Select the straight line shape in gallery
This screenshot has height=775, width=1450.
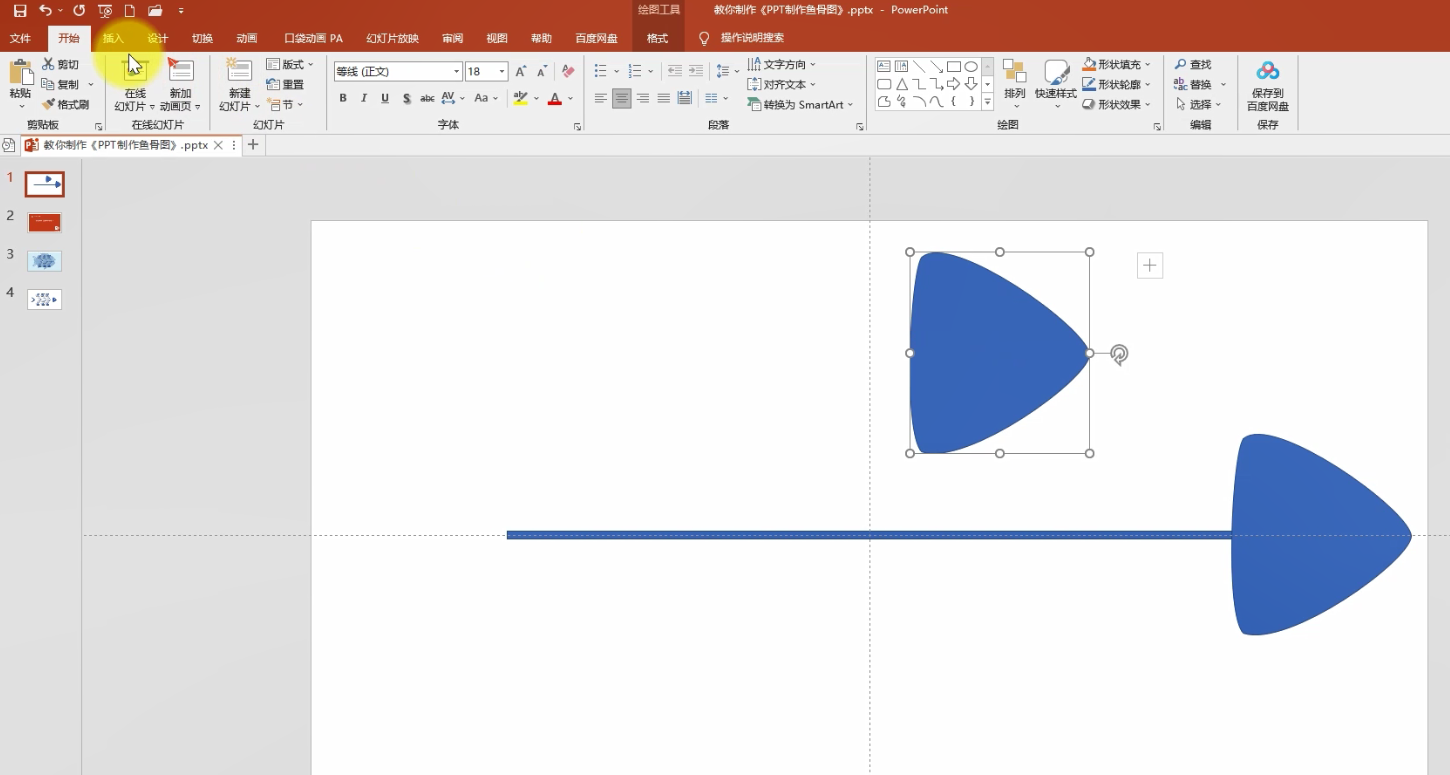click(x=919, y=67)
